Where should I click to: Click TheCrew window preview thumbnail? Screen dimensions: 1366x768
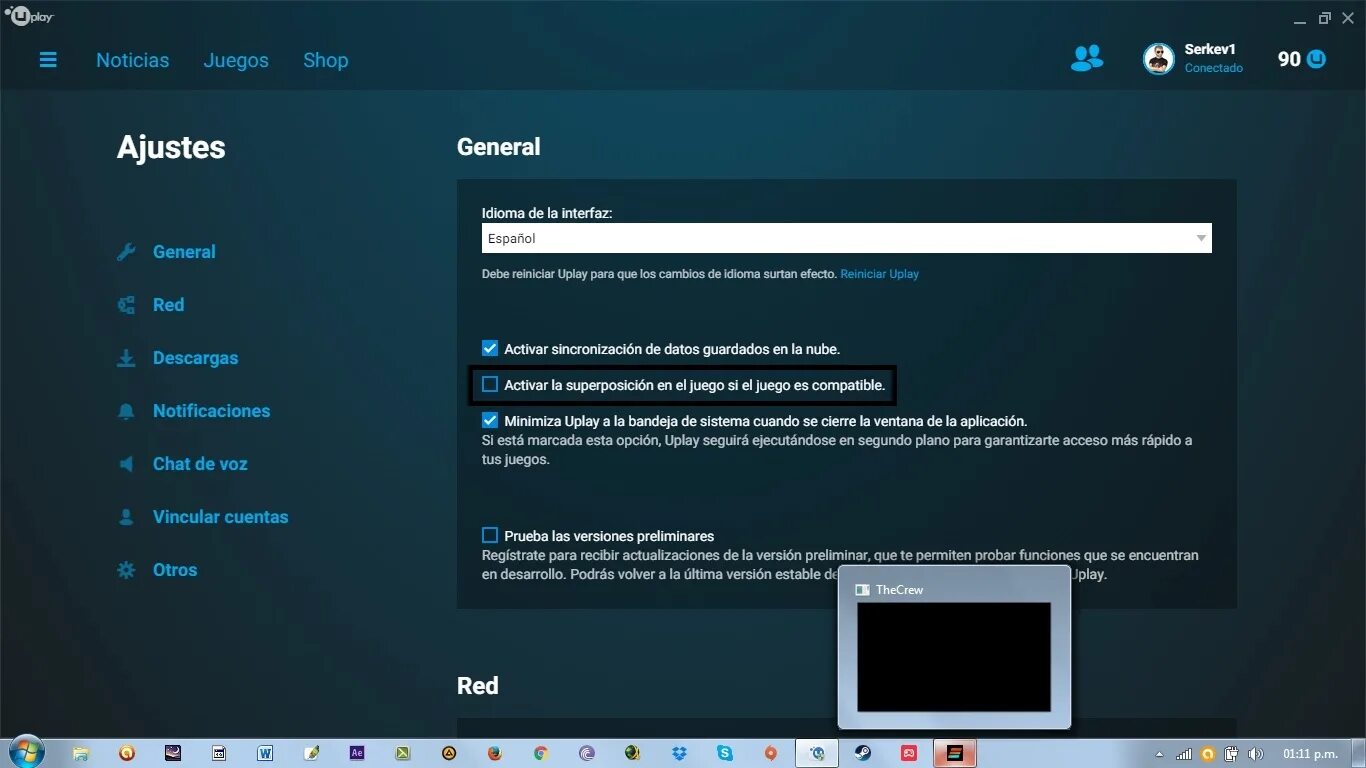[954, 656]
